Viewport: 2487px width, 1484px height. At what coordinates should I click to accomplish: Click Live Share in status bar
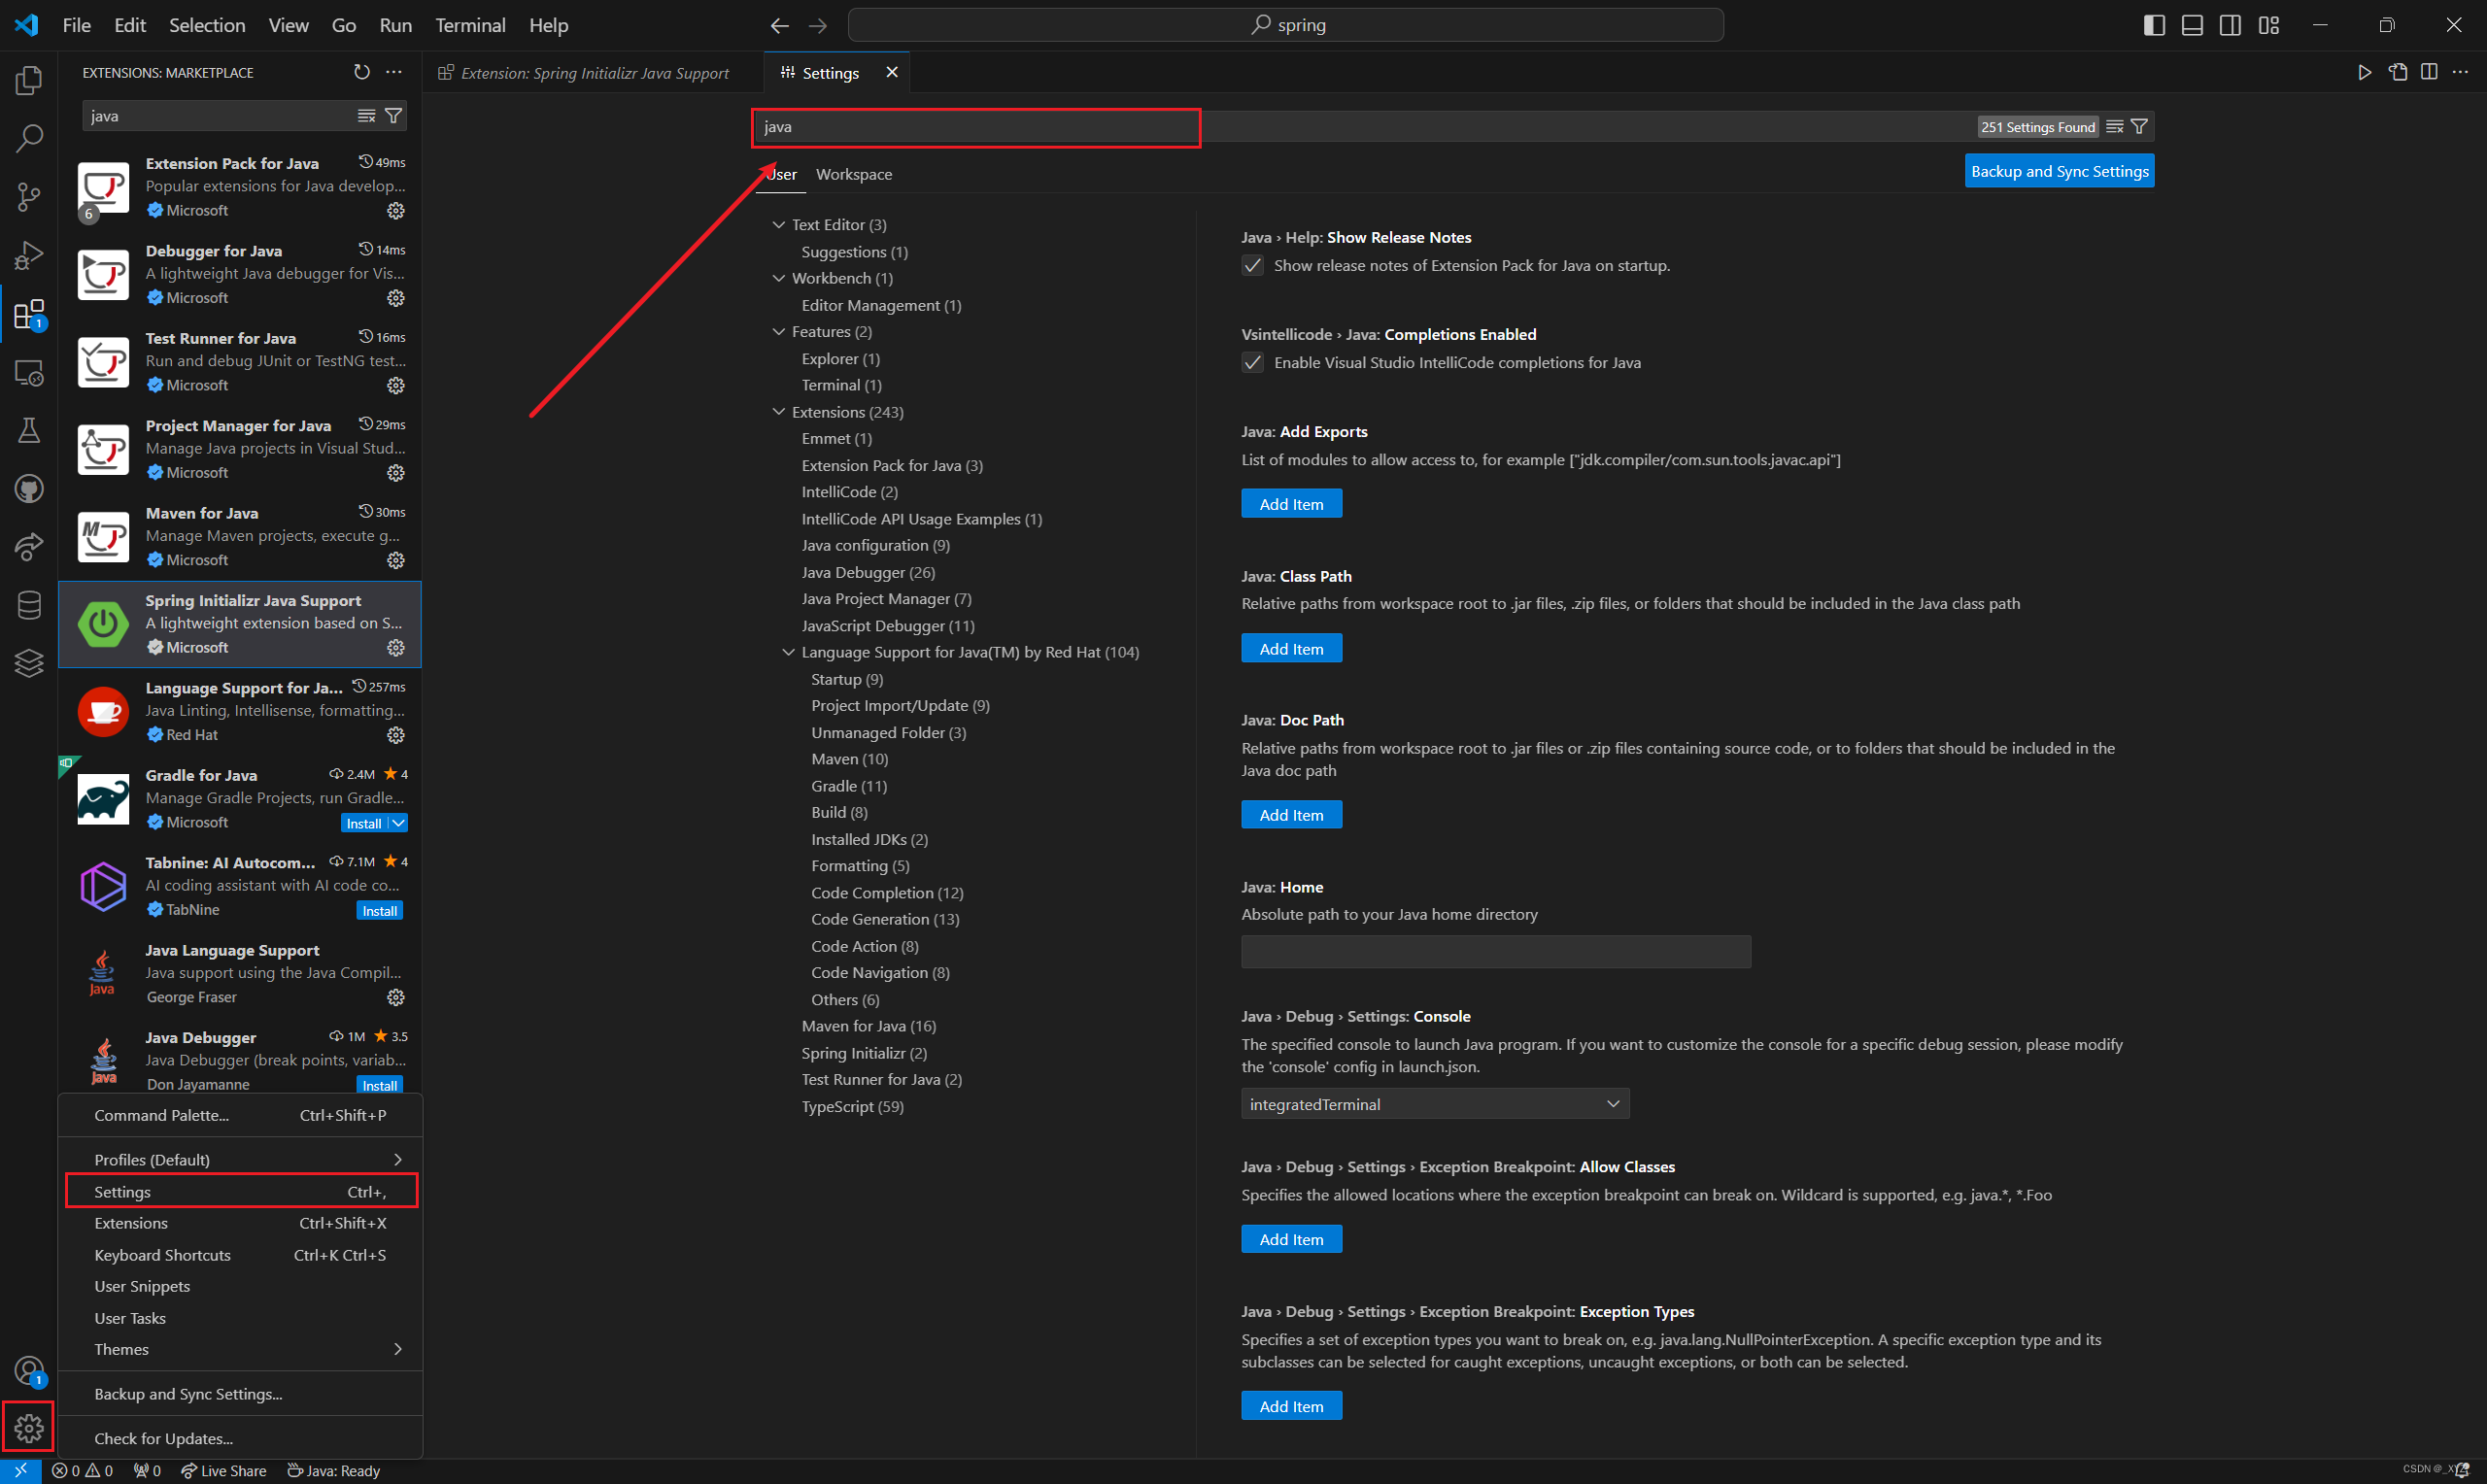224,1471
